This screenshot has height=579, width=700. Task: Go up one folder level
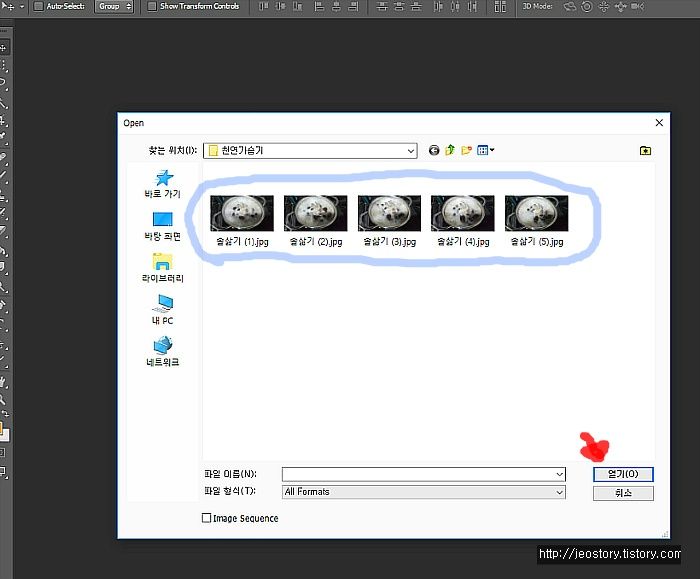[x=450, y=150]
